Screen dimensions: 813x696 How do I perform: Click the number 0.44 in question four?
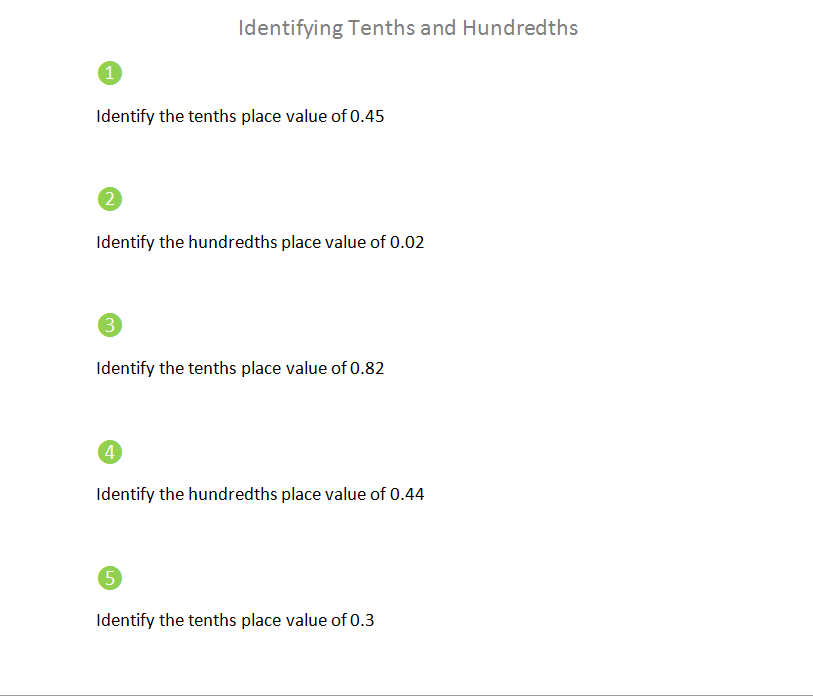(407, 494)
